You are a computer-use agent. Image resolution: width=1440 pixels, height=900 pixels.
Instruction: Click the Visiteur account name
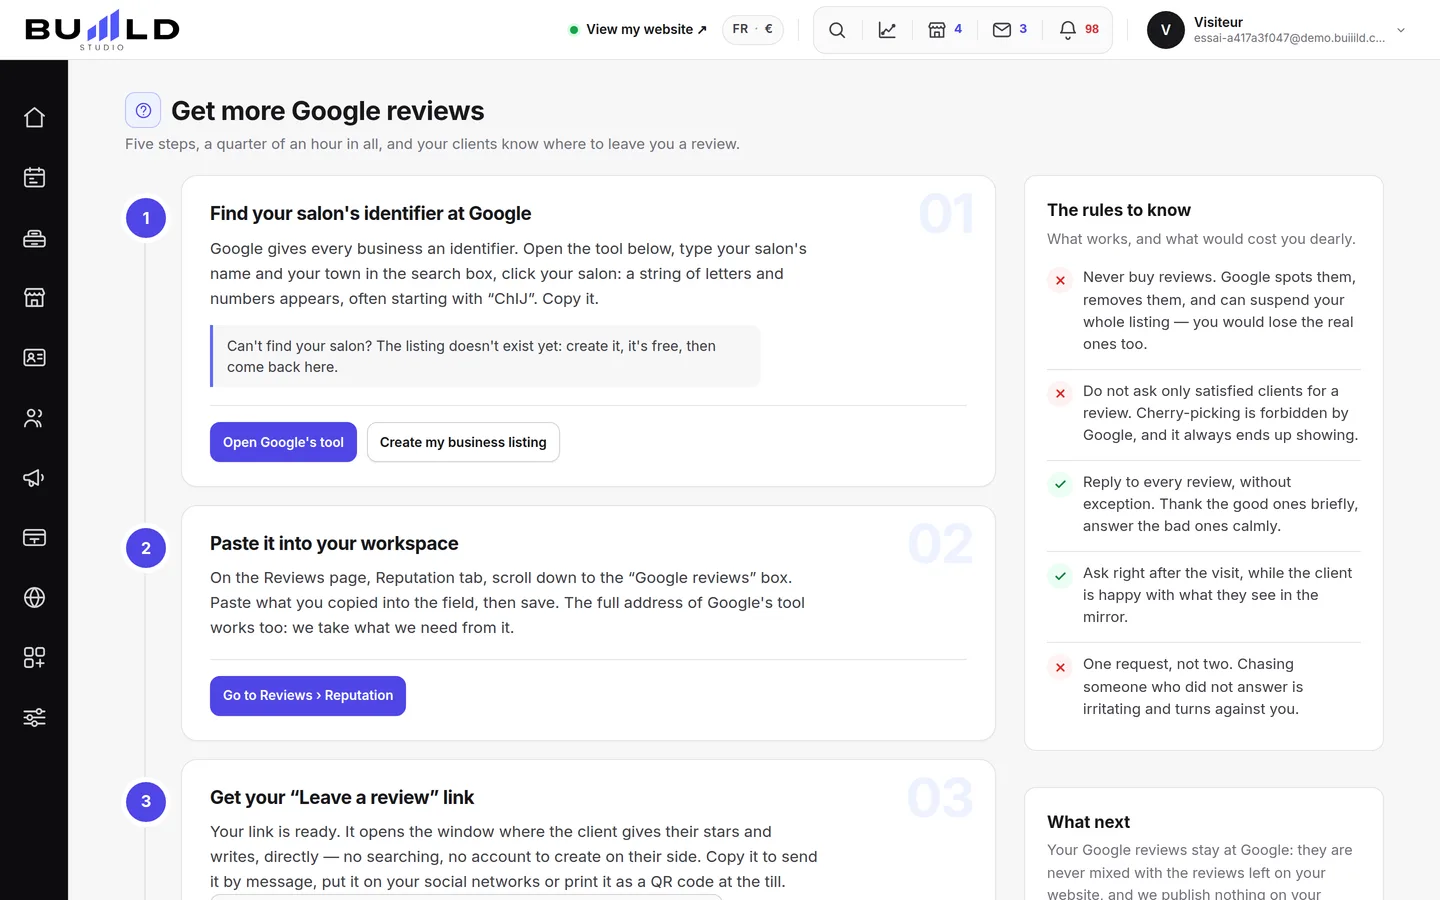point(1218,22)
